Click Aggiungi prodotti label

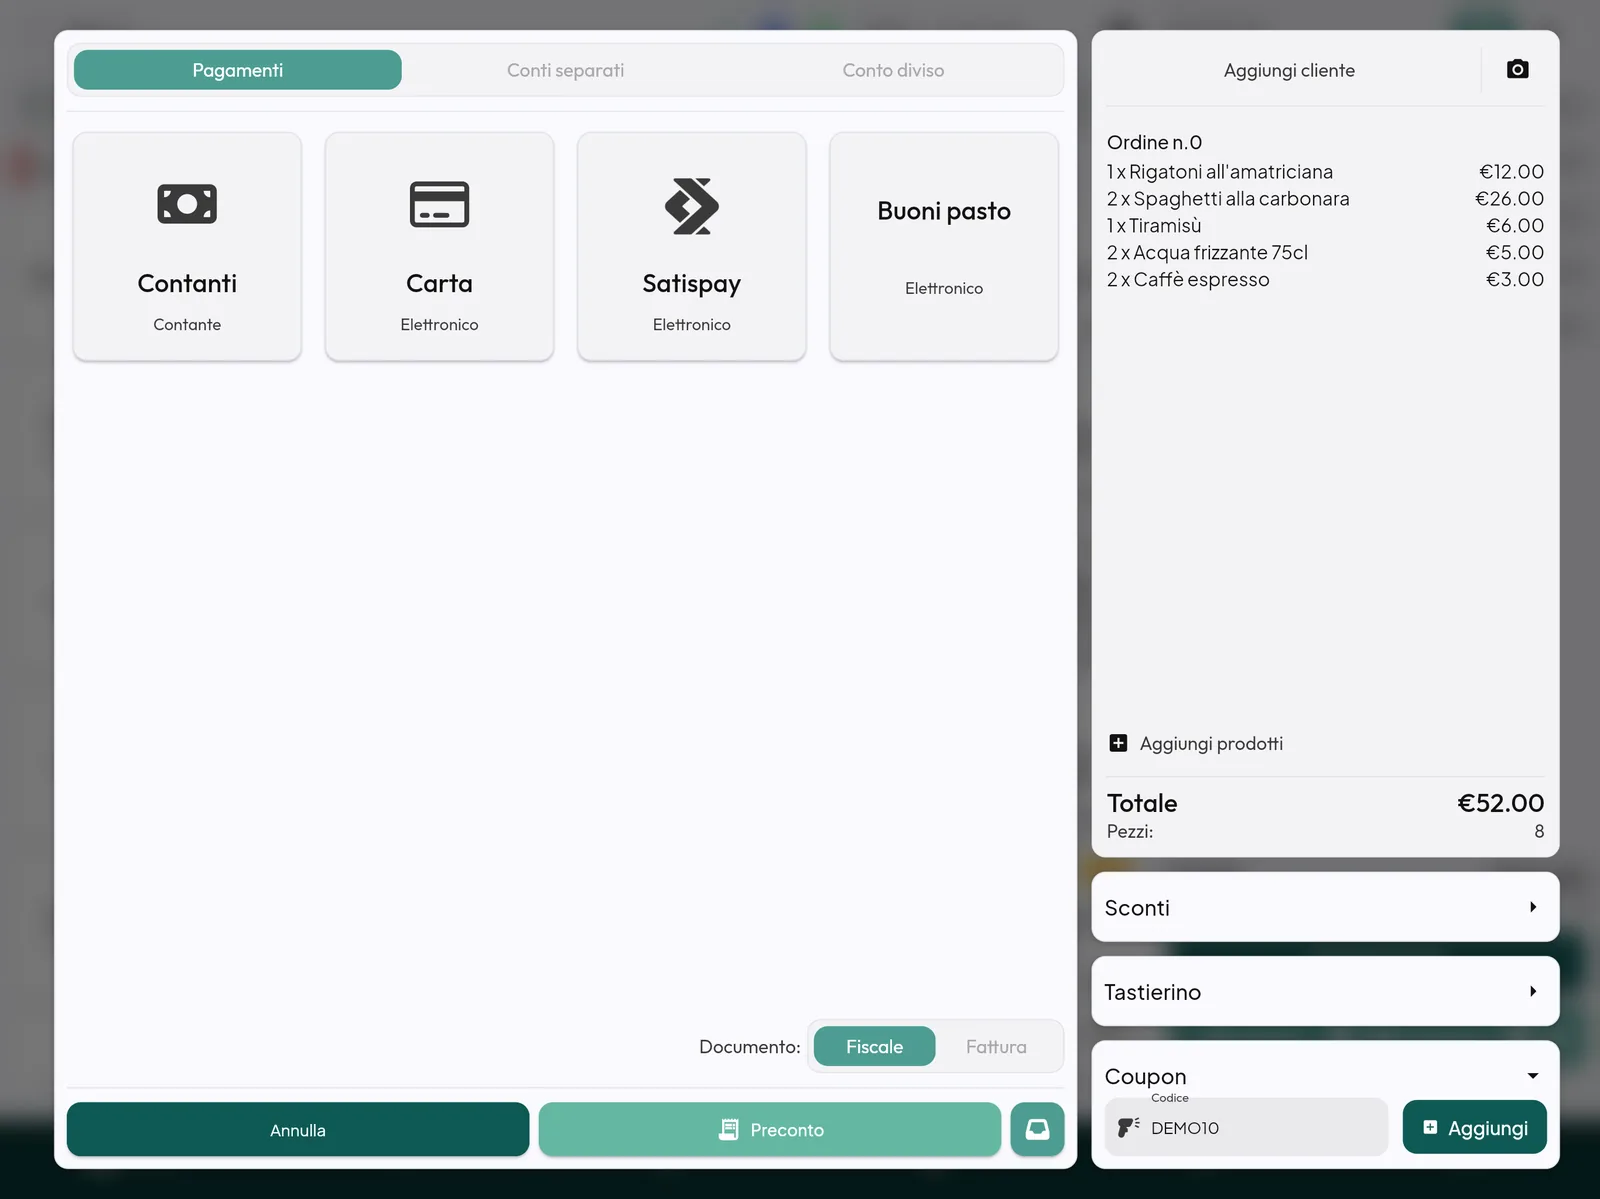pos(1211,743)
